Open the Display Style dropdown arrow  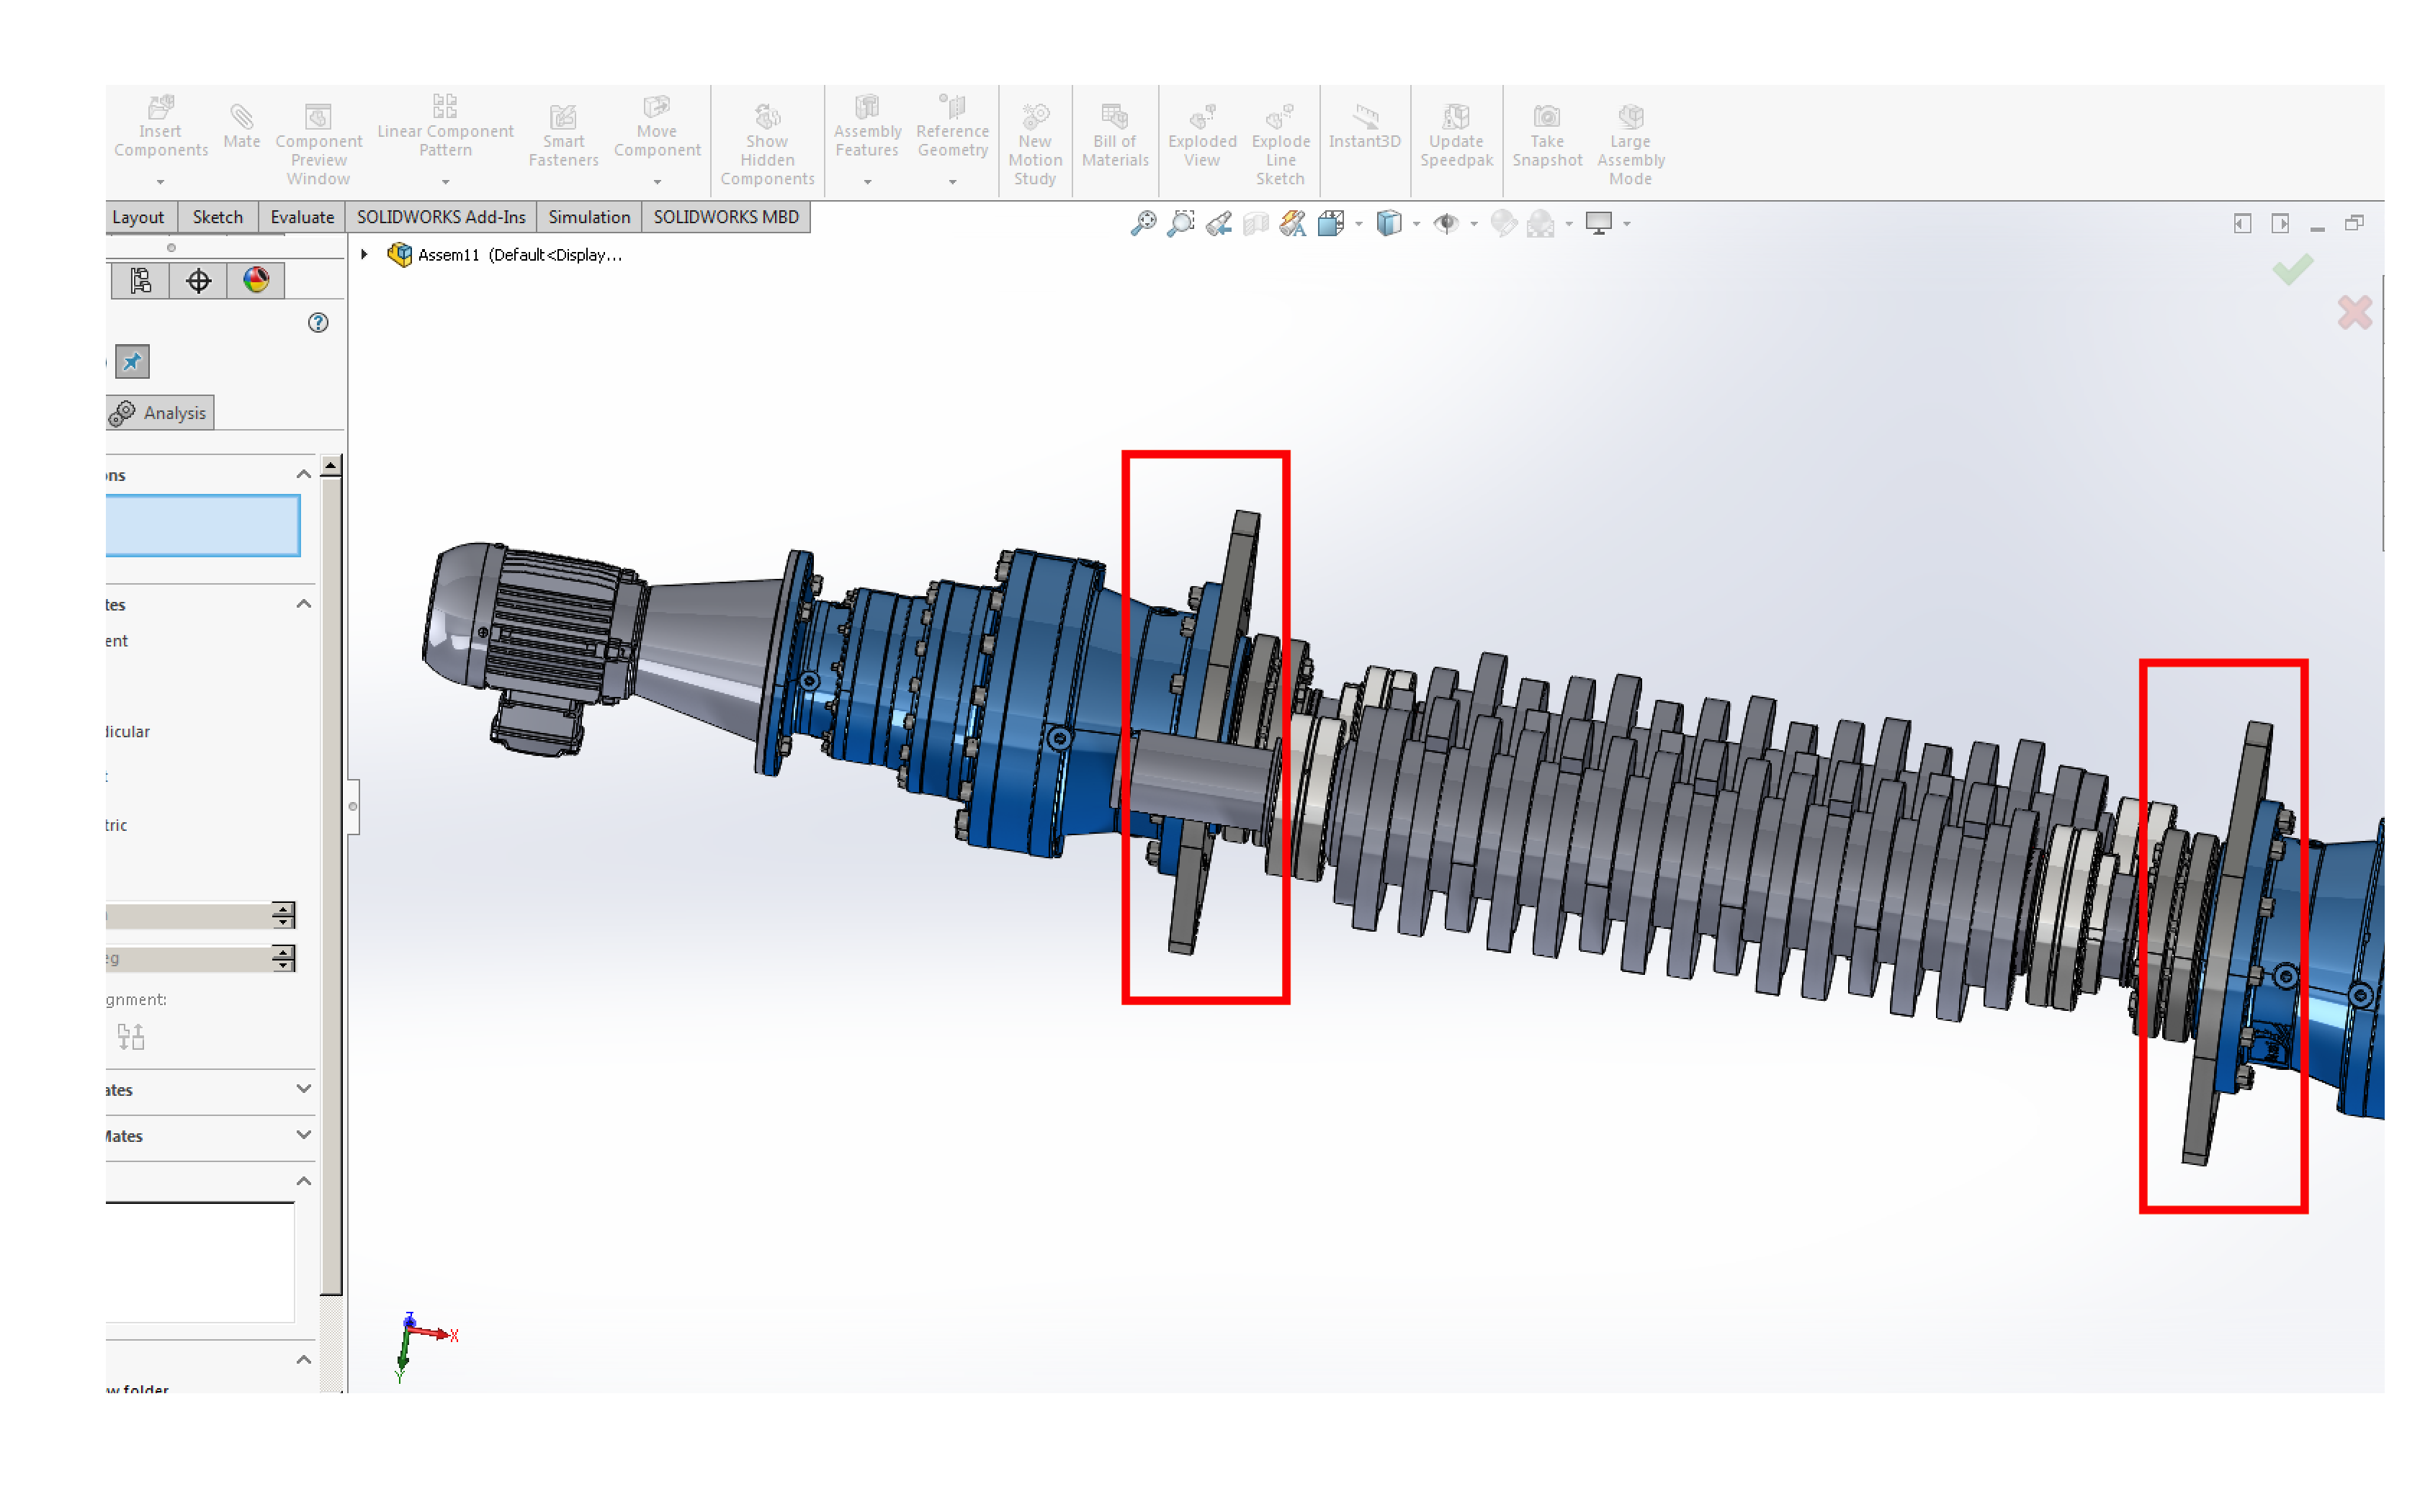1416,224
